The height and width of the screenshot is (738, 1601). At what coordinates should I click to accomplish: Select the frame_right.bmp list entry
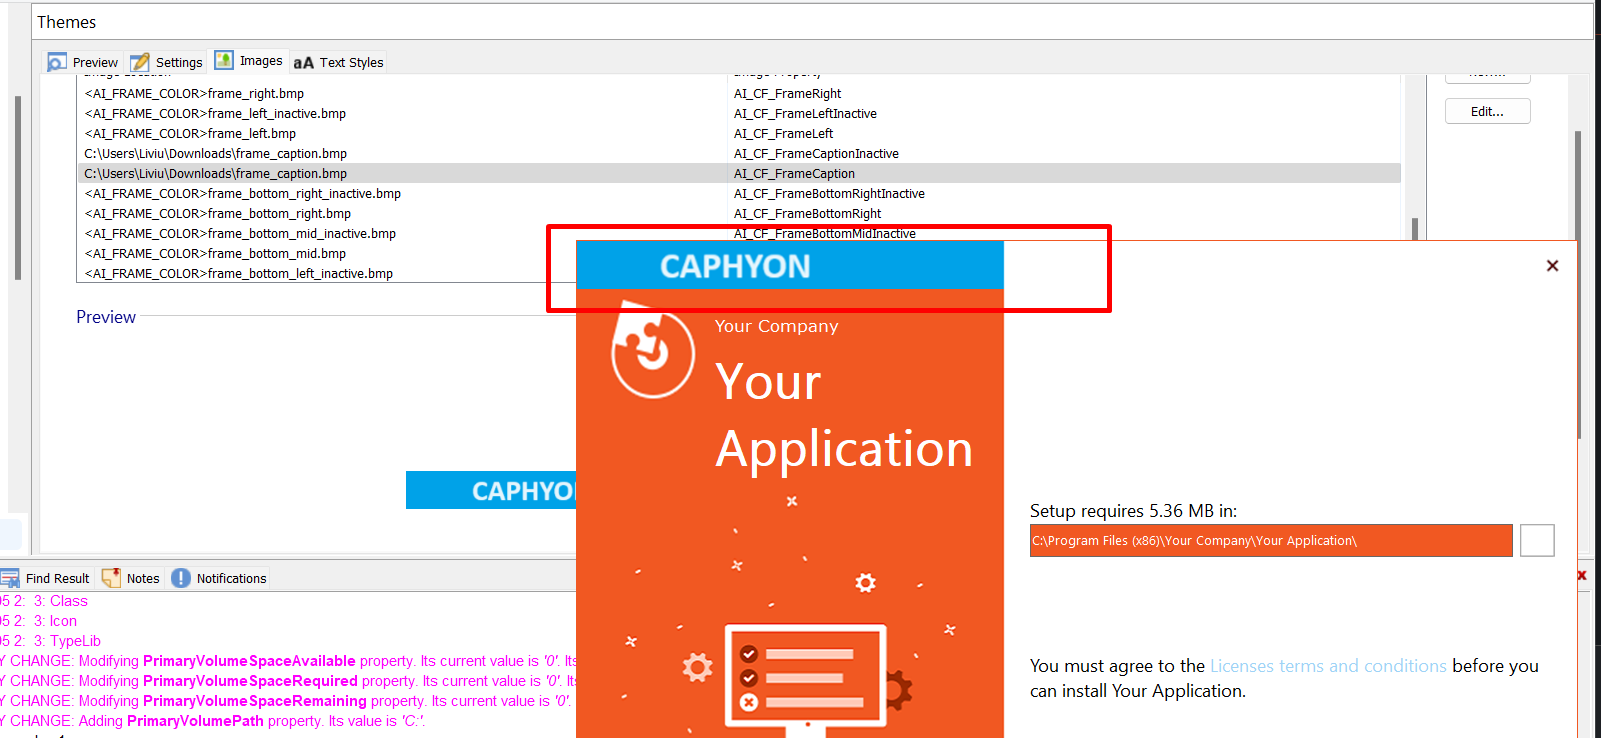tap(194, 94)
